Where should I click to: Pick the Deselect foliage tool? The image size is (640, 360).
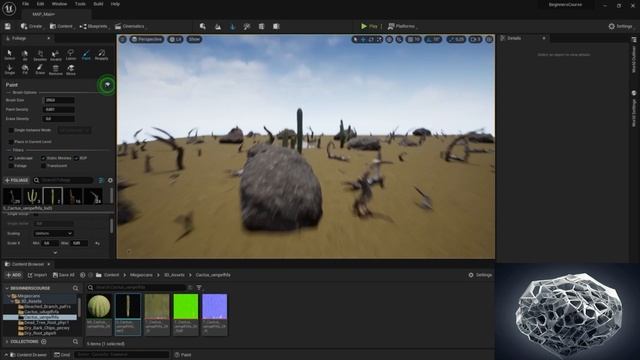click(x=40, y=55)
